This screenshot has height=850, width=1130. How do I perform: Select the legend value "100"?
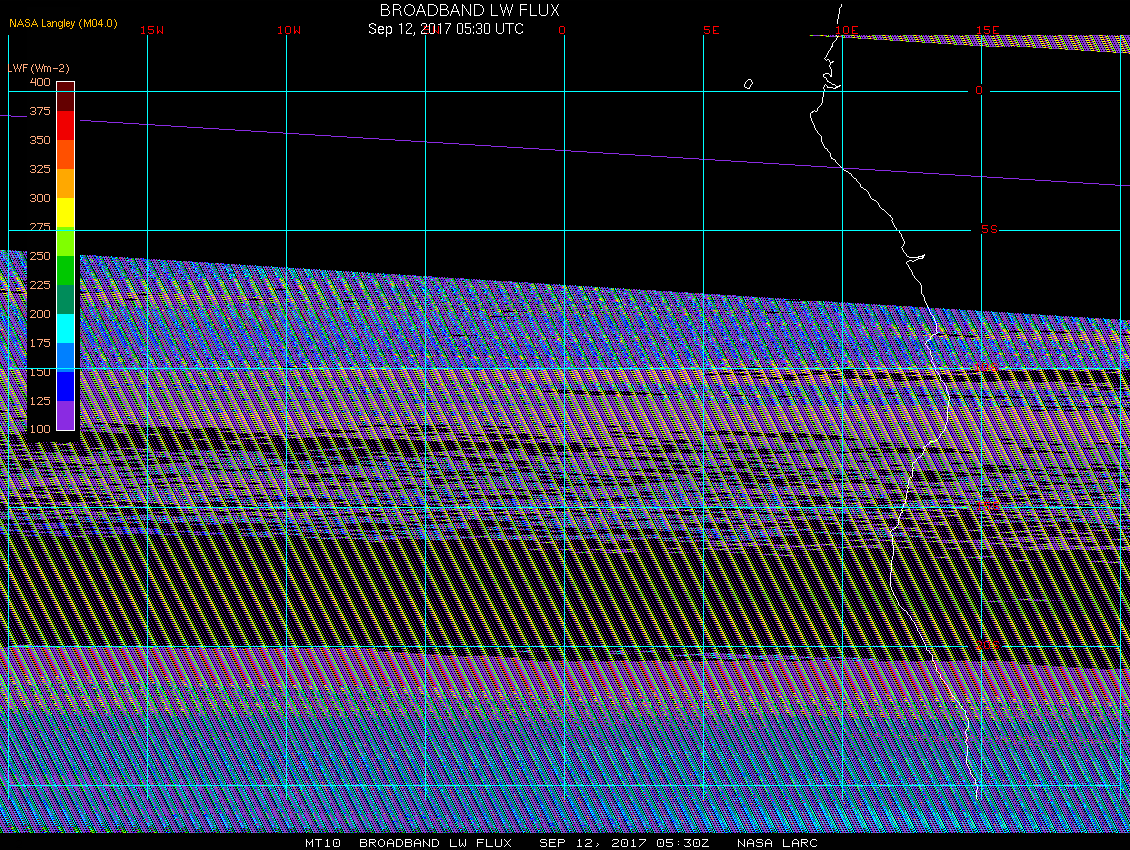pos(40,429)
